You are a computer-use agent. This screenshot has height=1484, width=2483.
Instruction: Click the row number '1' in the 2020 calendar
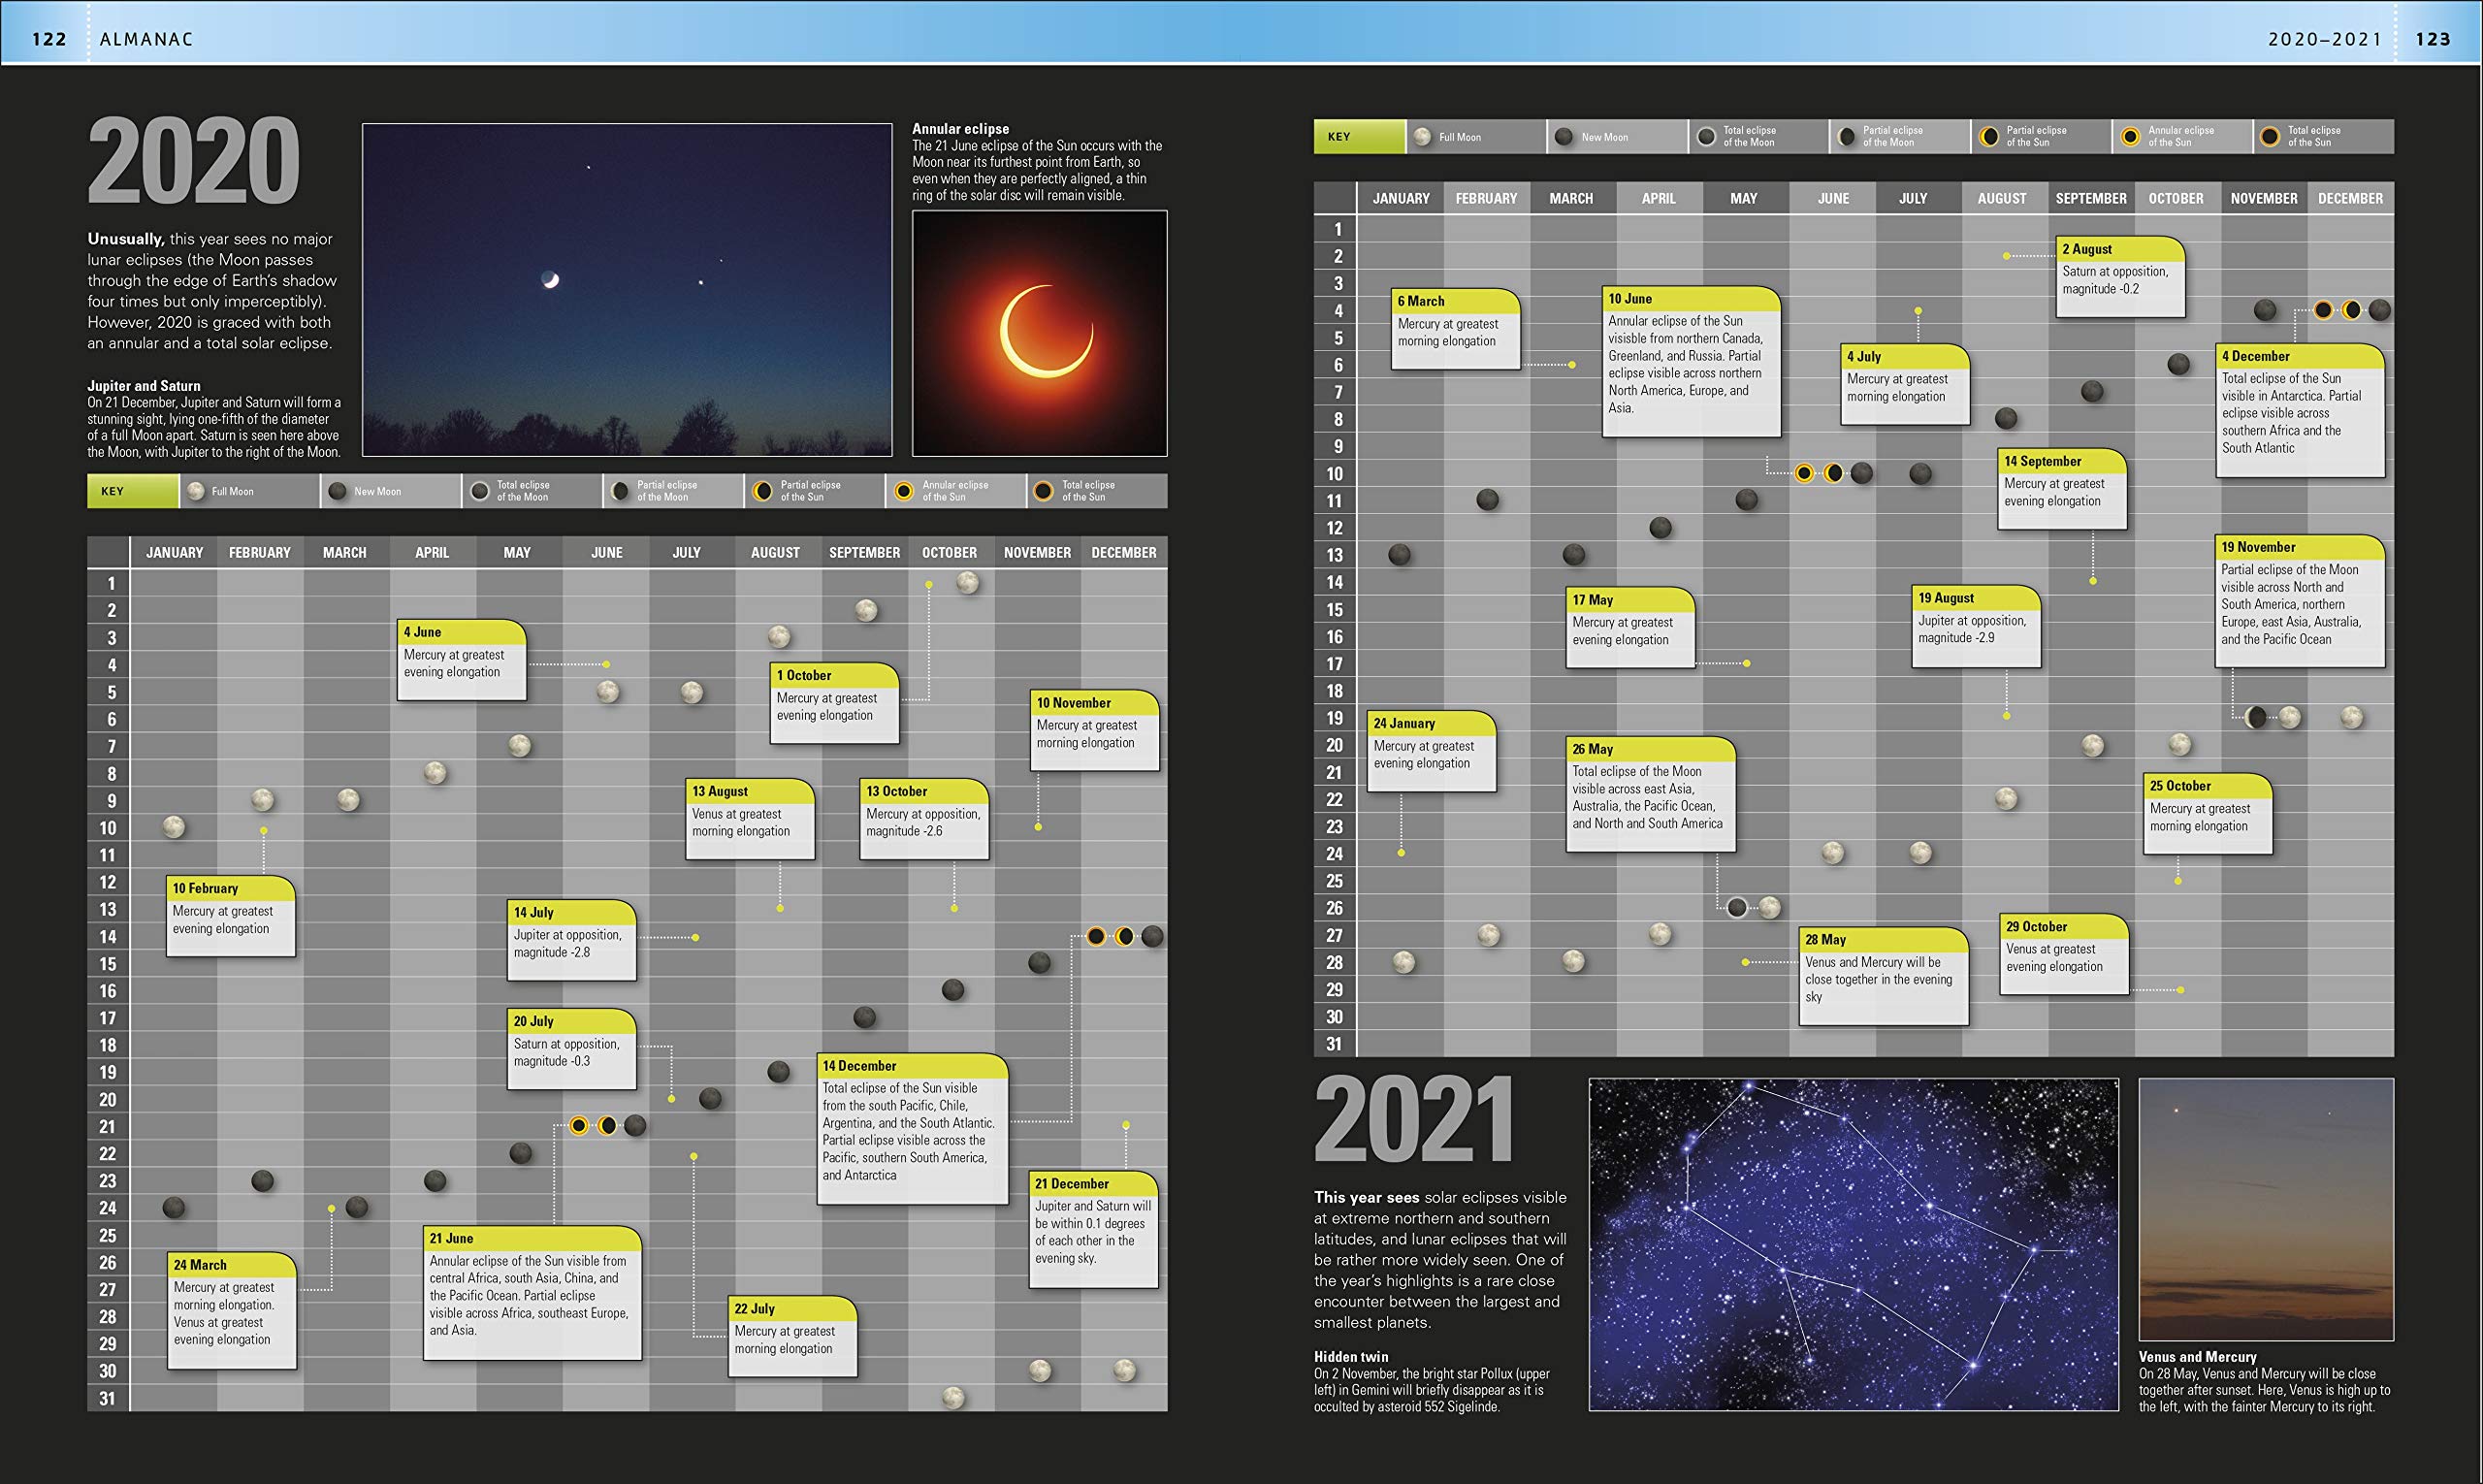point(111,583)
